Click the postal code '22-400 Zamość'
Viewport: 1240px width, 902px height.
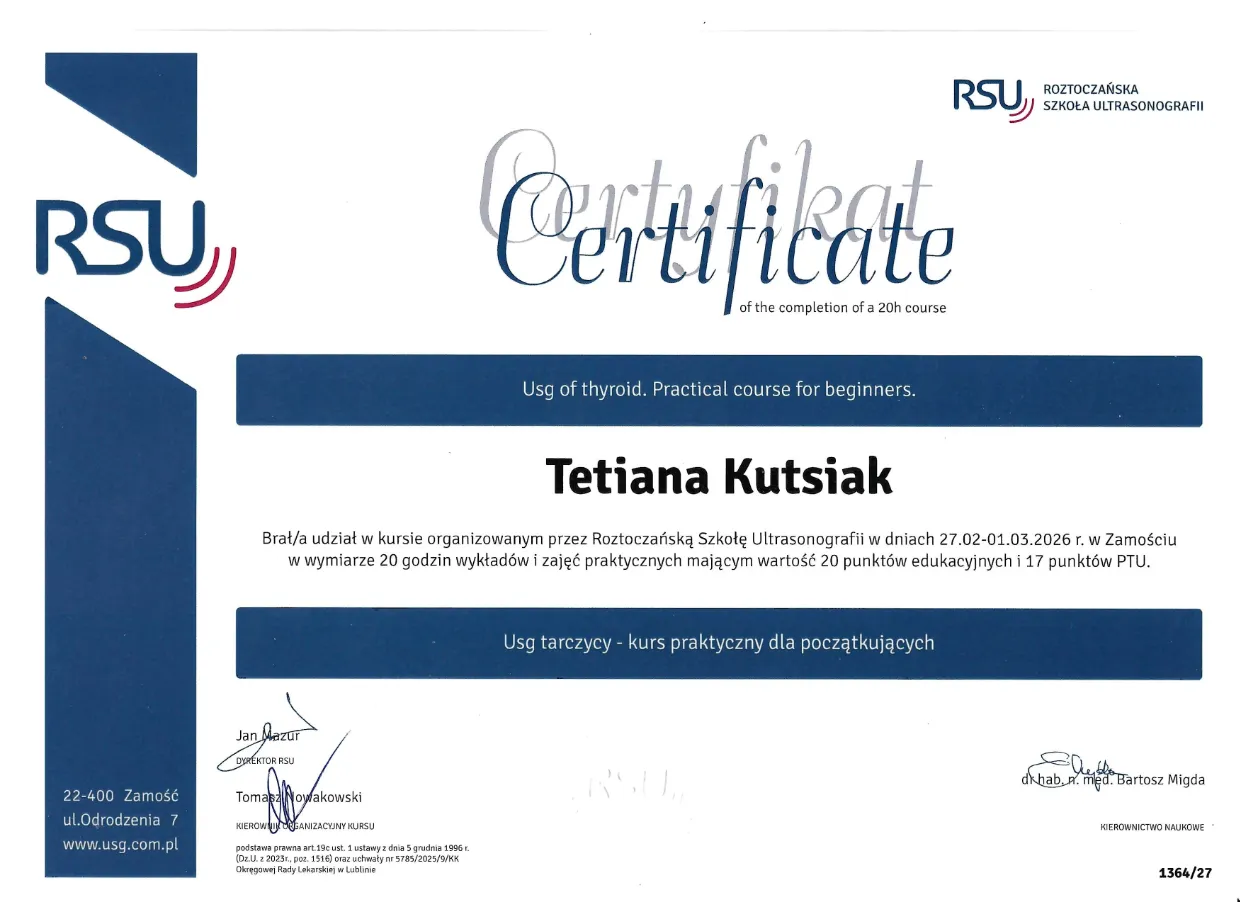pos(120,797)
